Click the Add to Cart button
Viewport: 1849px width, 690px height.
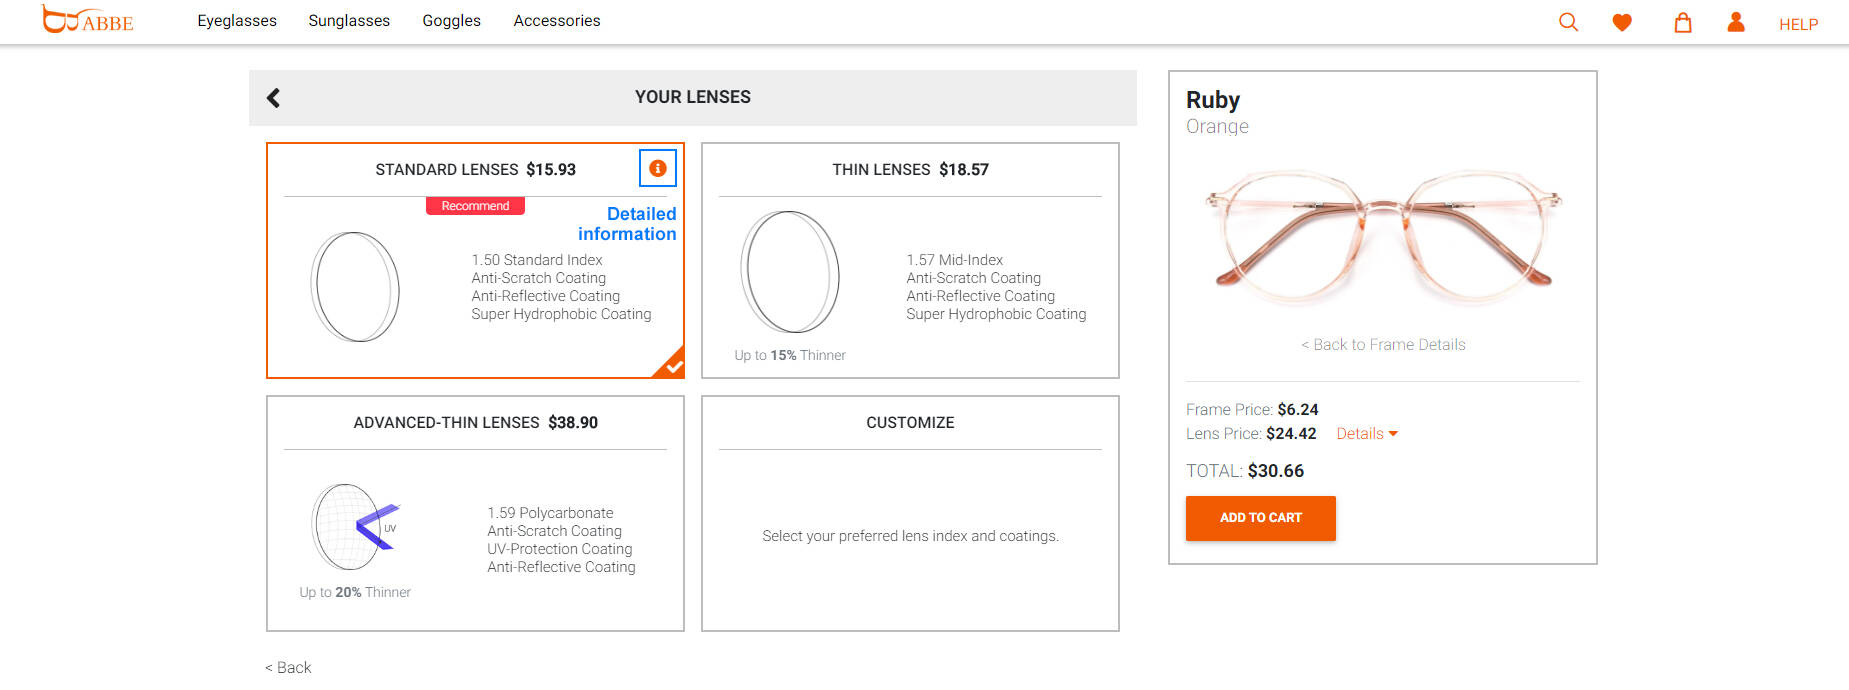[x=1260, y=518]
